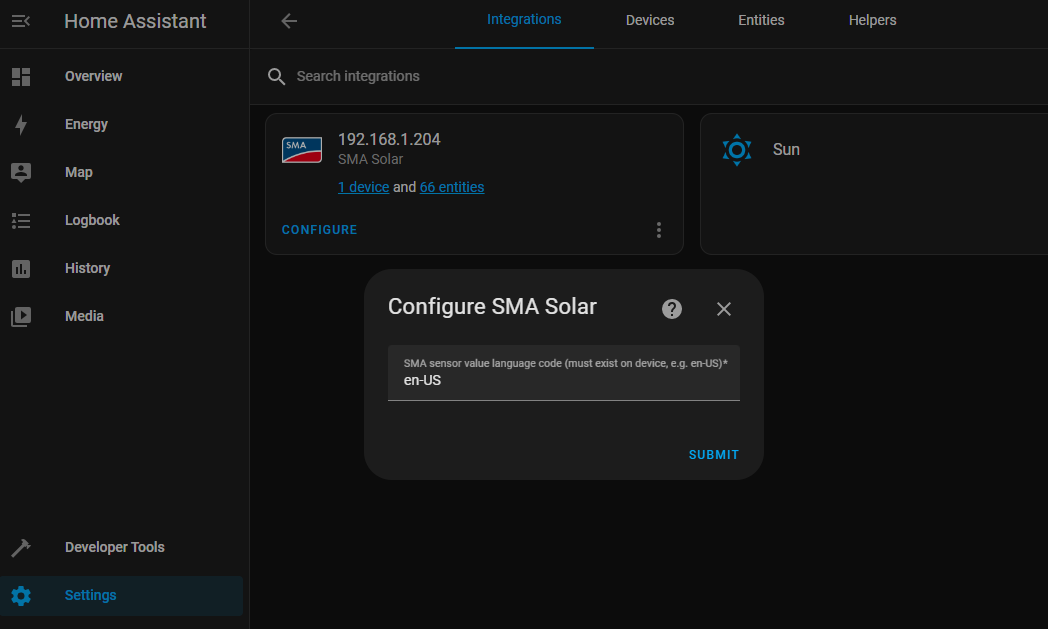
Task: Open the 1 device link
Action: 364,187
